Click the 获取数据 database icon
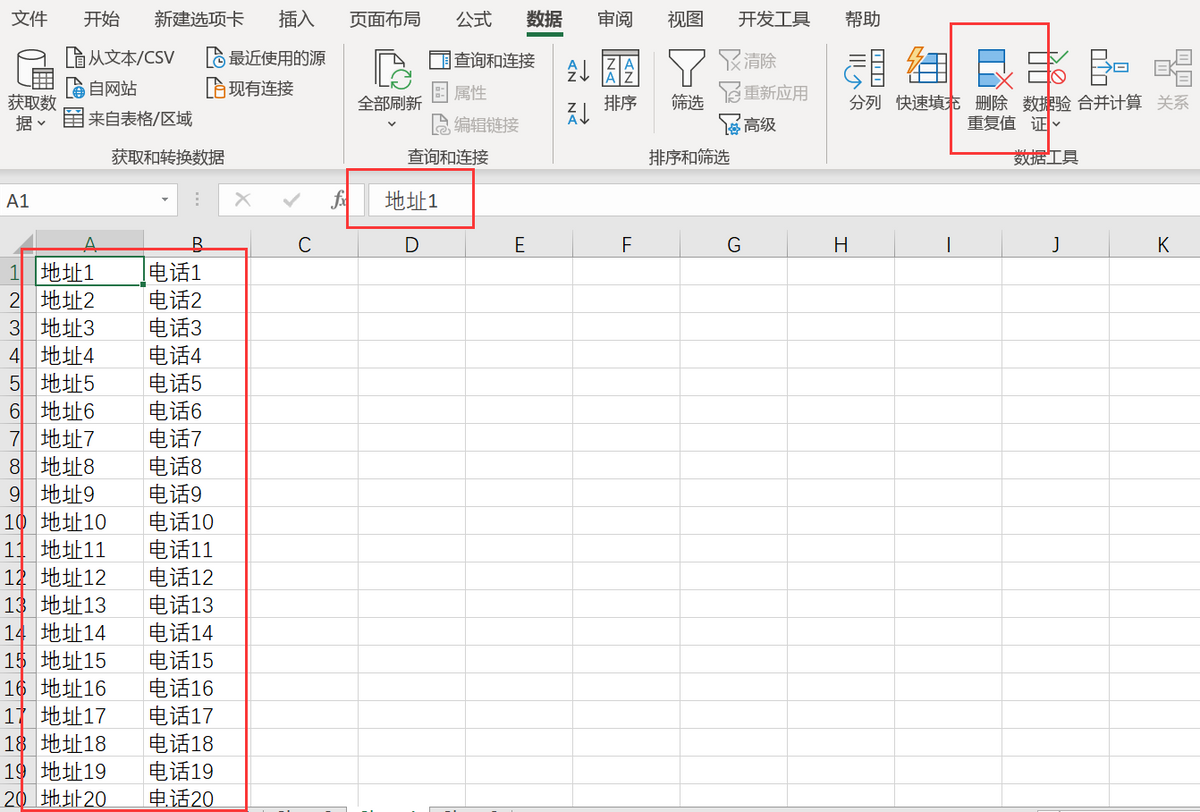 35,69
